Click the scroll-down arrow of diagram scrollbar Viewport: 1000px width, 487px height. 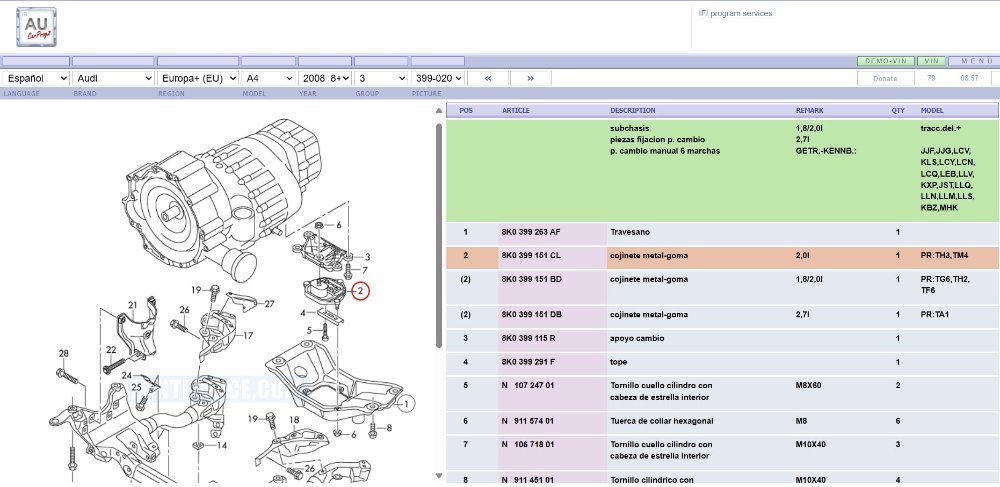(439, 476)
